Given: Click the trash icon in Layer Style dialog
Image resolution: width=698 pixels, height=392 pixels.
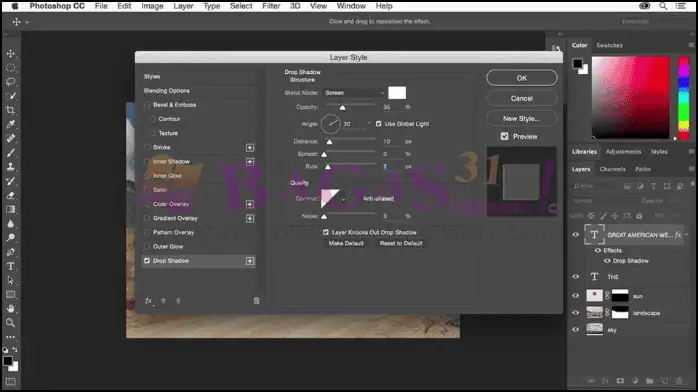Looking at the screenshot, I should [256, 301].
